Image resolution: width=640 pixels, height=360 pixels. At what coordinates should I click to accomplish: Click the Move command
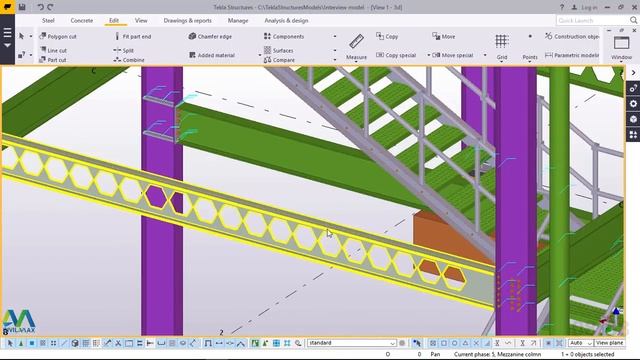tap(444, 36)
